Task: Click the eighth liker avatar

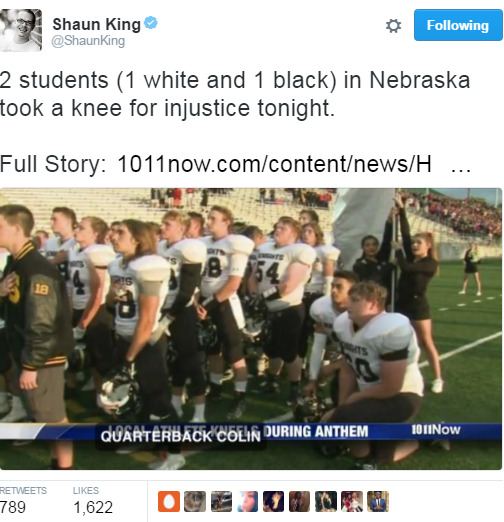Action: point(352,501)
